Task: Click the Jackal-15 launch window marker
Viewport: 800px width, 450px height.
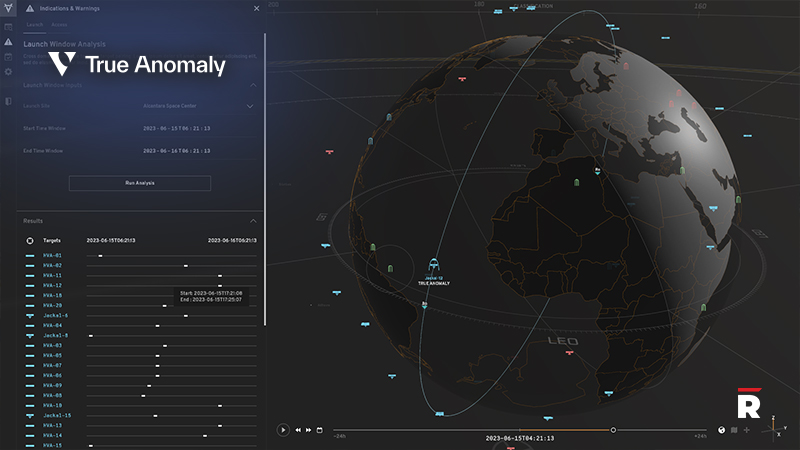Action: tap(155, 416)
